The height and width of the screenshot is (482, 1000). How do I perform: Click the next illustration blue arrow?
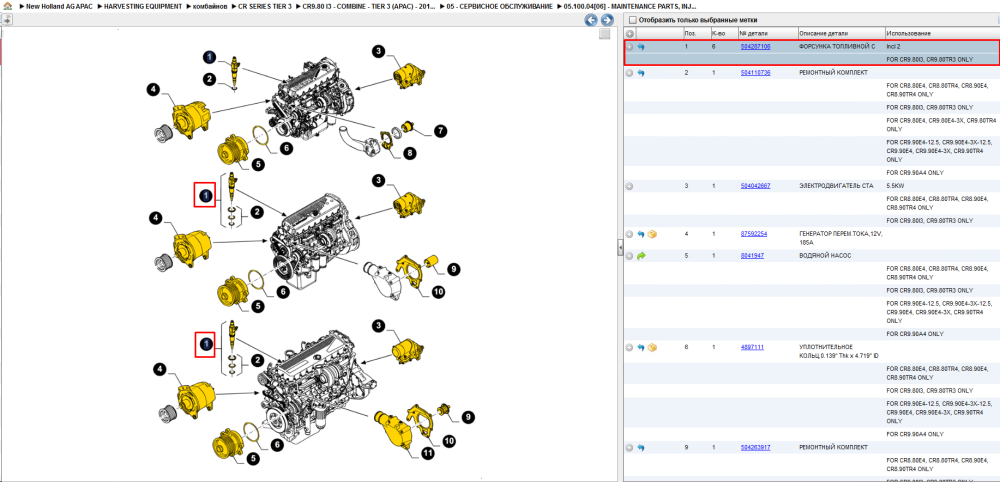607,20
